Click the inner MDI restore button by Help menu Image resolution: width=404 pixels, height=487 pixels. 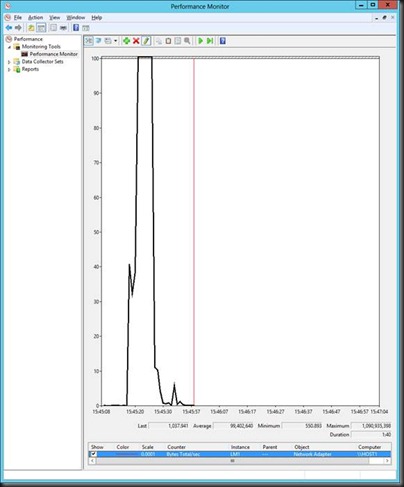[384, 18]
